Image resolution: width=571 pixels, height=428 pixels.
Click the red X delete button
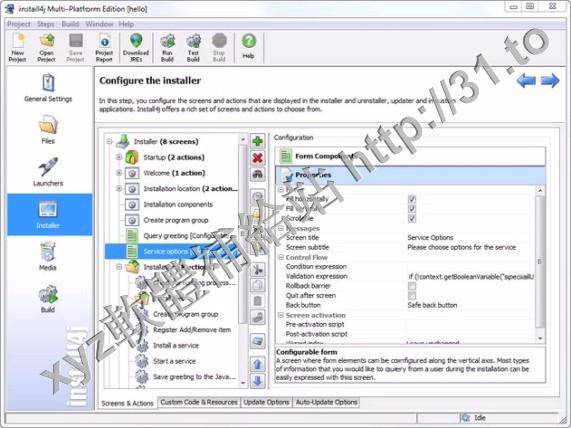pos(258,158)
